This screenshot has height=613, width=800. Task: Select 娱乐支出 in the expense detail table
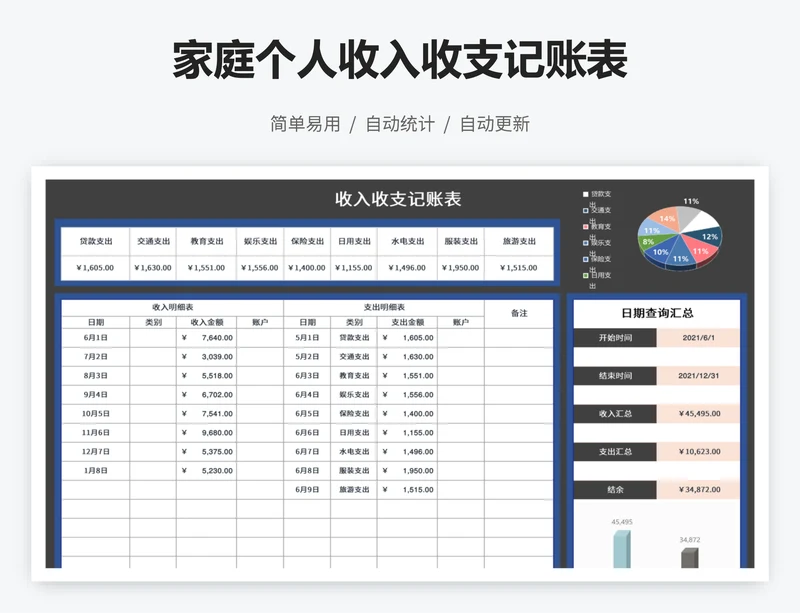coord(354,395)
